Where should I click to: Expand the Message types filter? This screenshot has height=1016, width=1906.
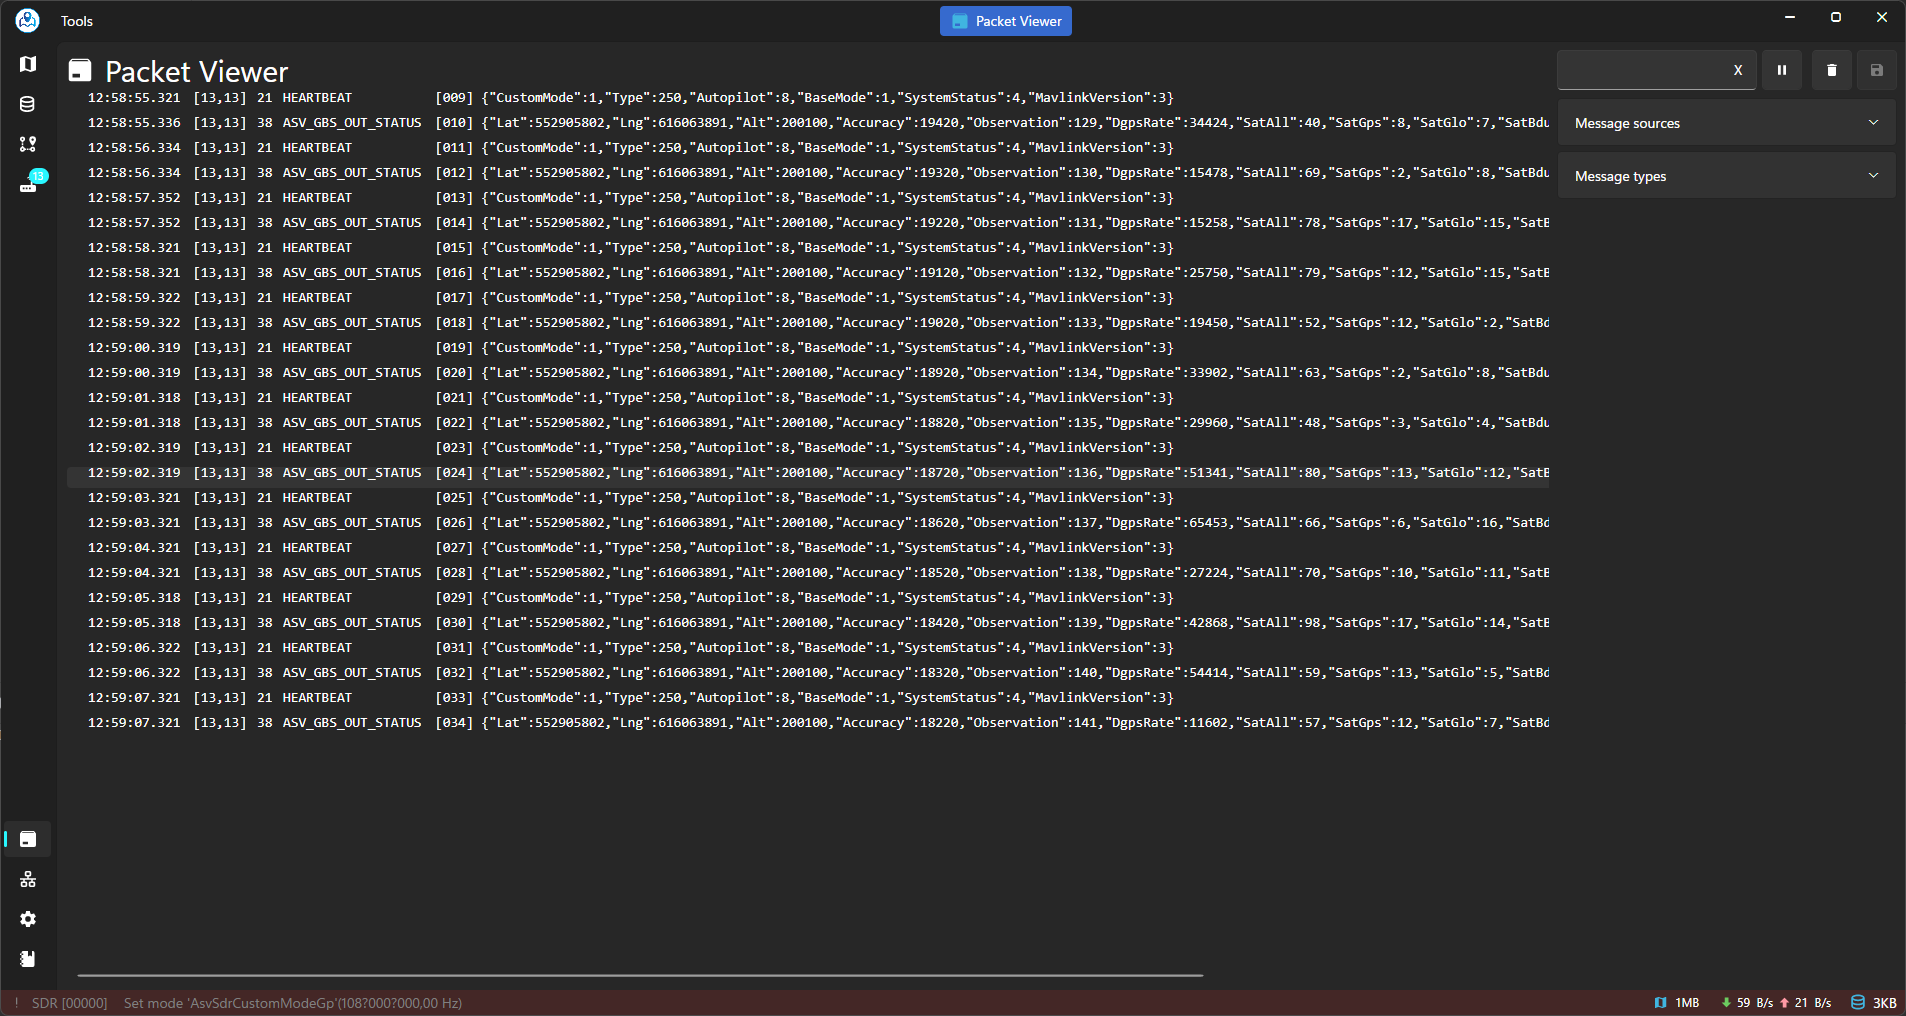point(1726,176)
